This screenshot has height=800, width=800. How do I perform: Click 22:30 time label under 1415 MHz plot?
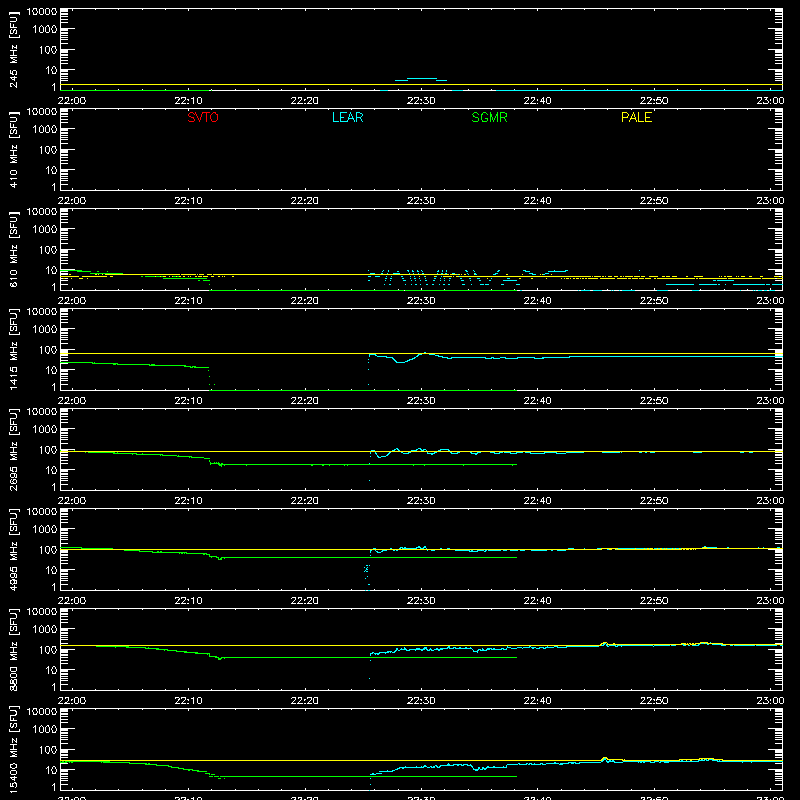(421, 401)
